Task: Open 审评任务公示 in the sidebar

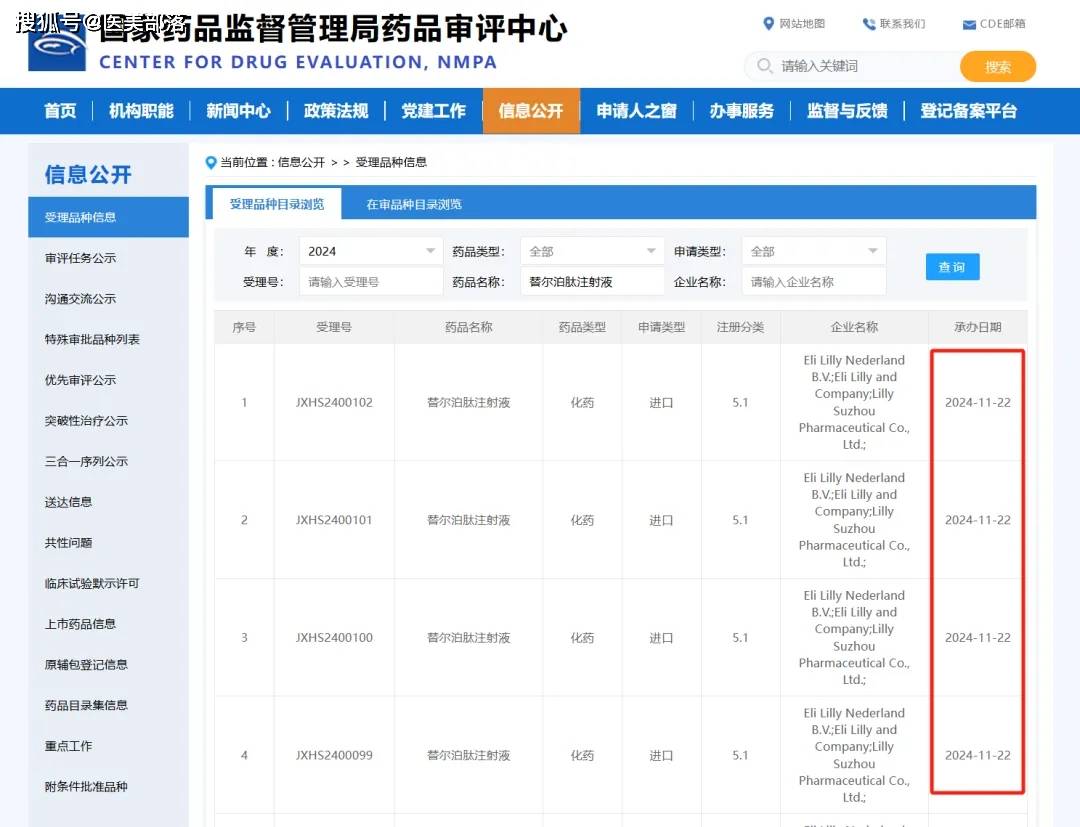Action: (x=81, y=258)
